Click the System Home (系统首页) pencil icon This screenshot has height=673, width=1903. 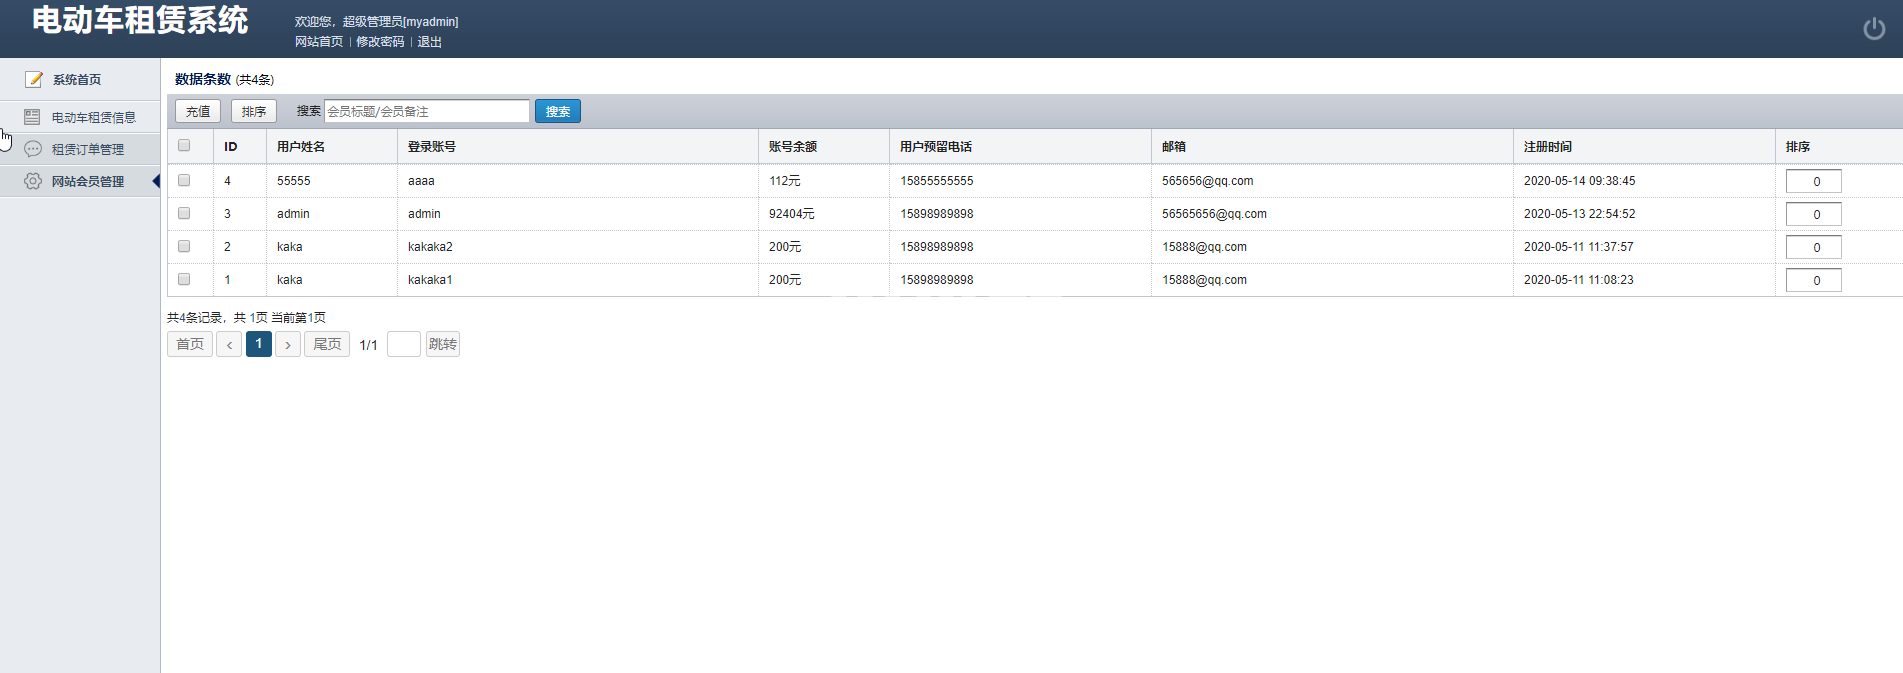[33, 79]
